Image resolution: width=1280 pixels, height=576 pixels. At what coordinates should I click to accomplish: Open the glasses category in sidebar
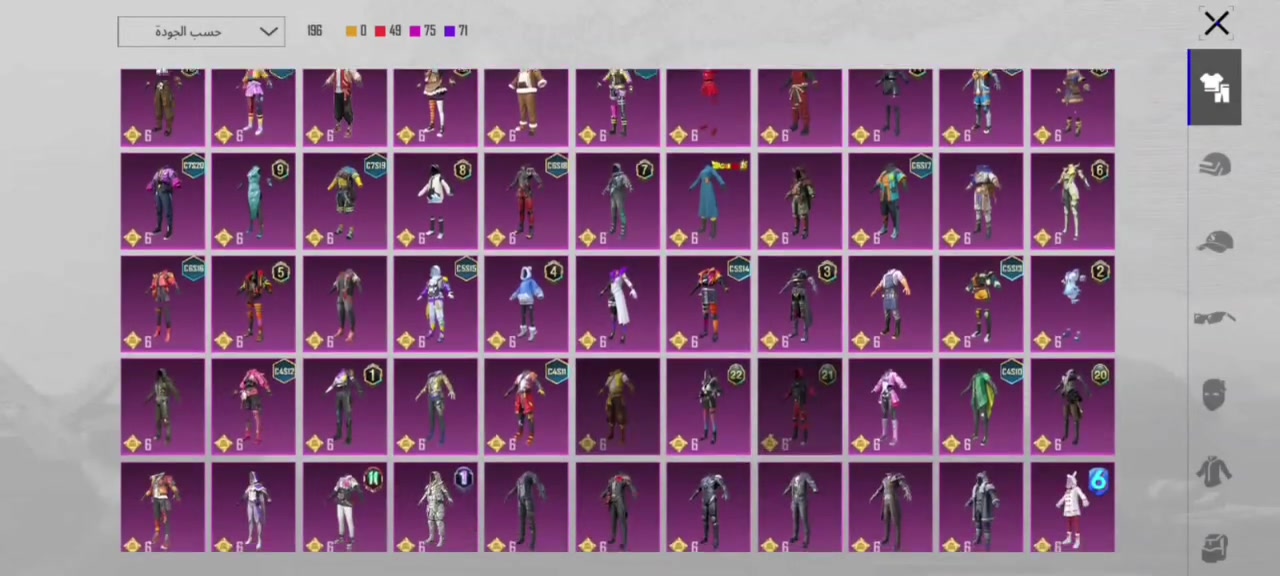coord(1215,318)
